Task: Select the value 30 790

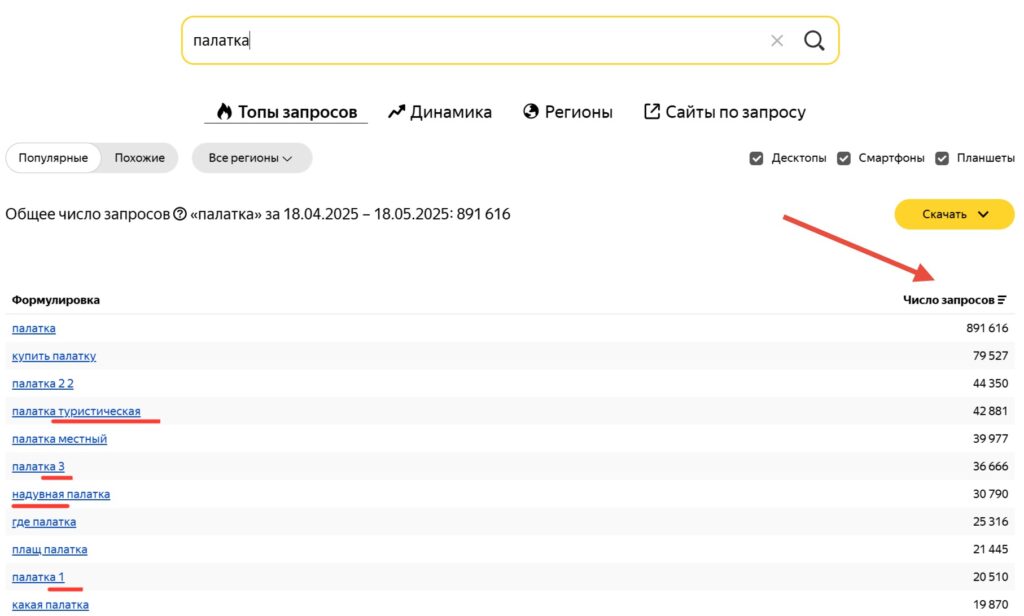Action: [x=990, y=494]
